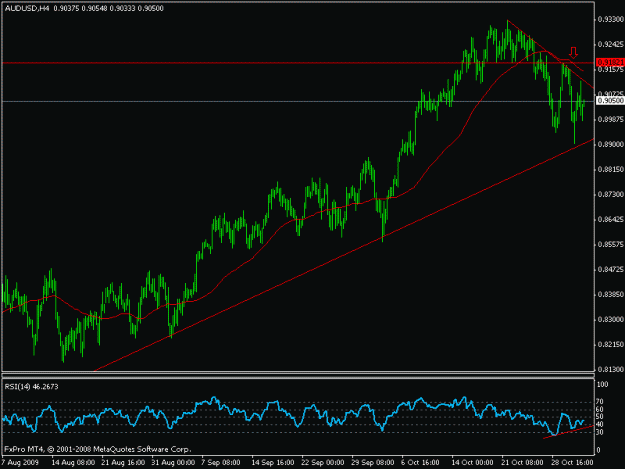This screenshot has width=625, height=469.
Task: Click the 14 Oct 00:00 time label
Action: tap(472, 463)
